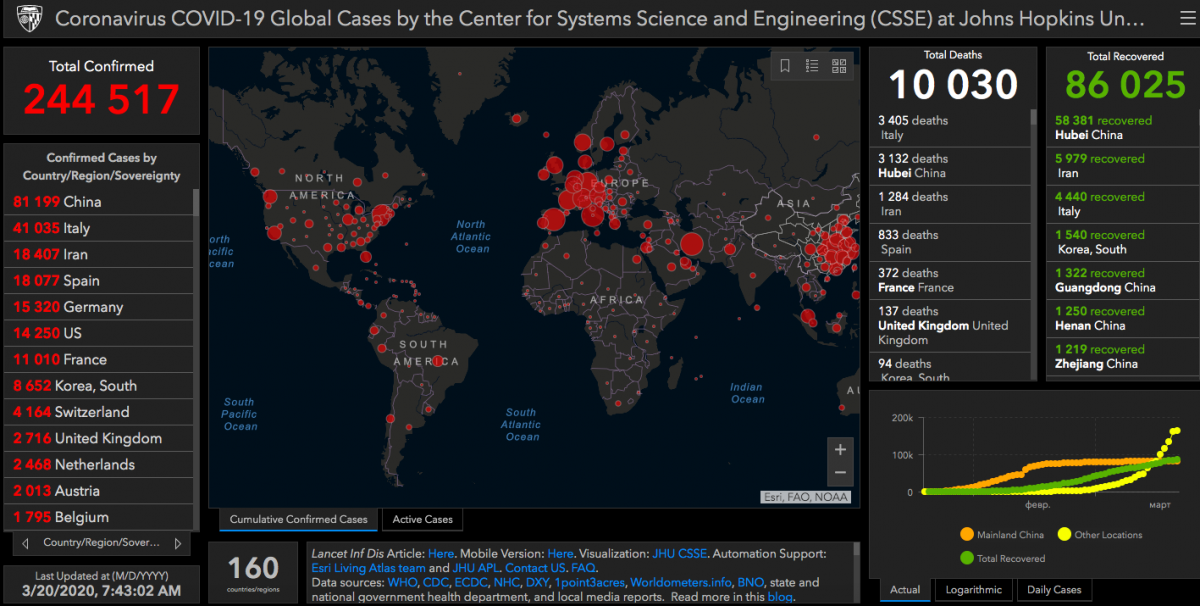Select the Actual chart tab
Viewport: 1200px width, 606px height.
tap(905, 590)
